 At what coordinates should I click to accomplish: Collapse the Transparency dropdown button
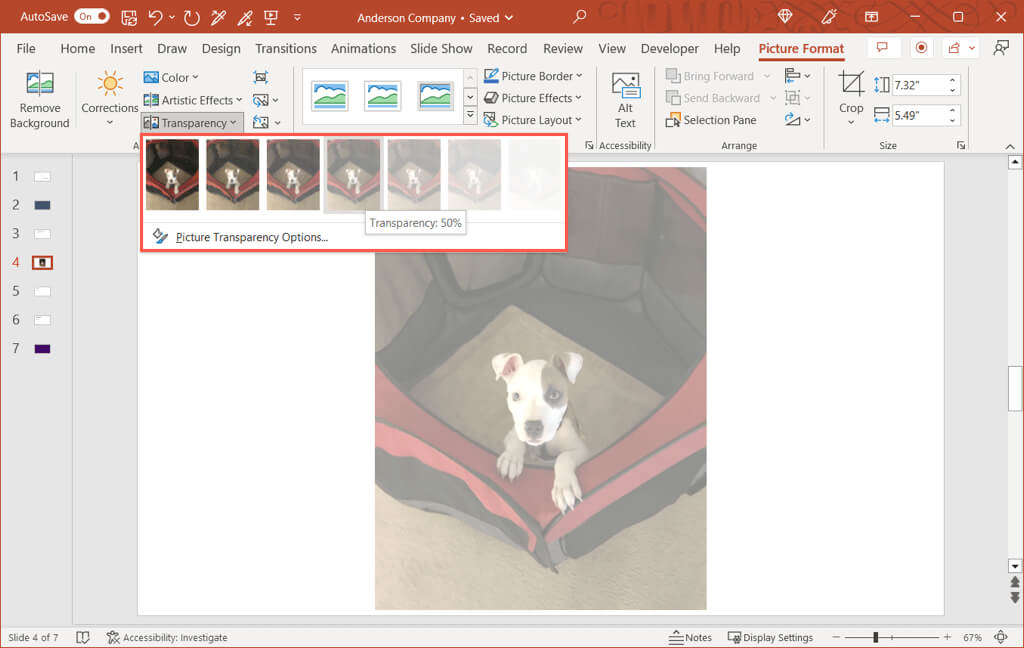190,123
